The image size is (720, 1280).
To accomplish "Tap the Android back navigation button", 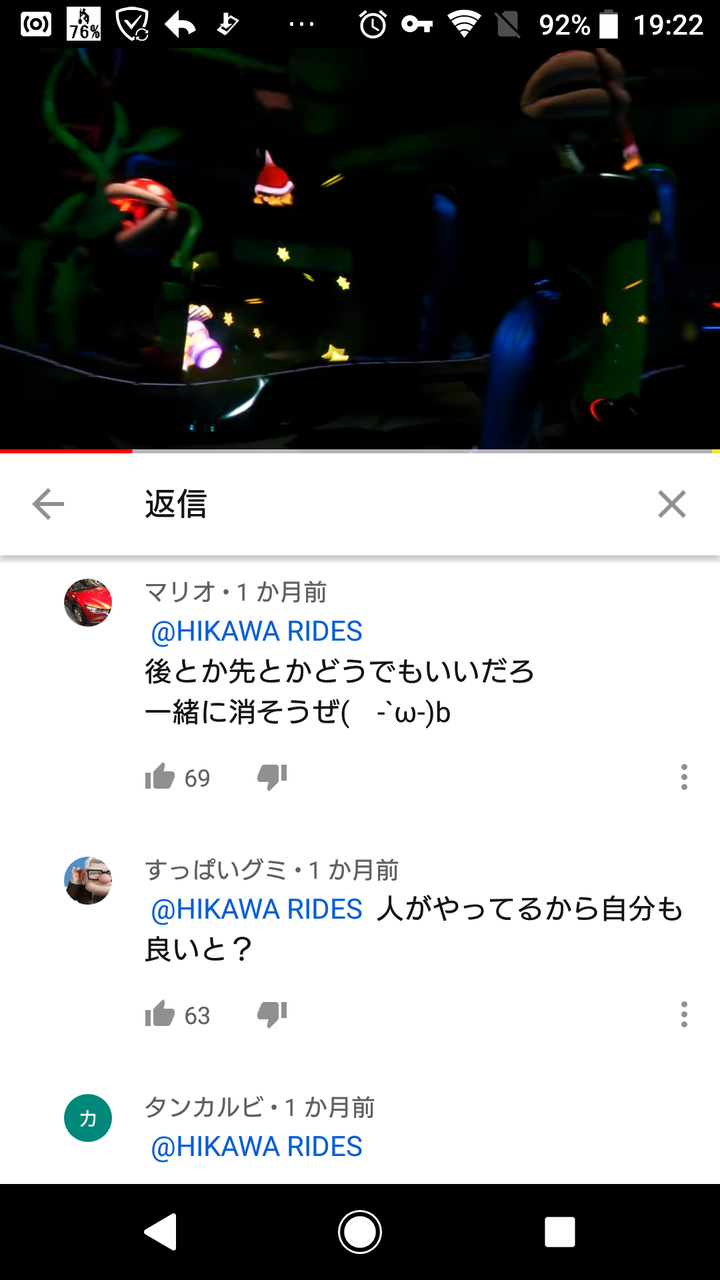I will [160, 1232].
